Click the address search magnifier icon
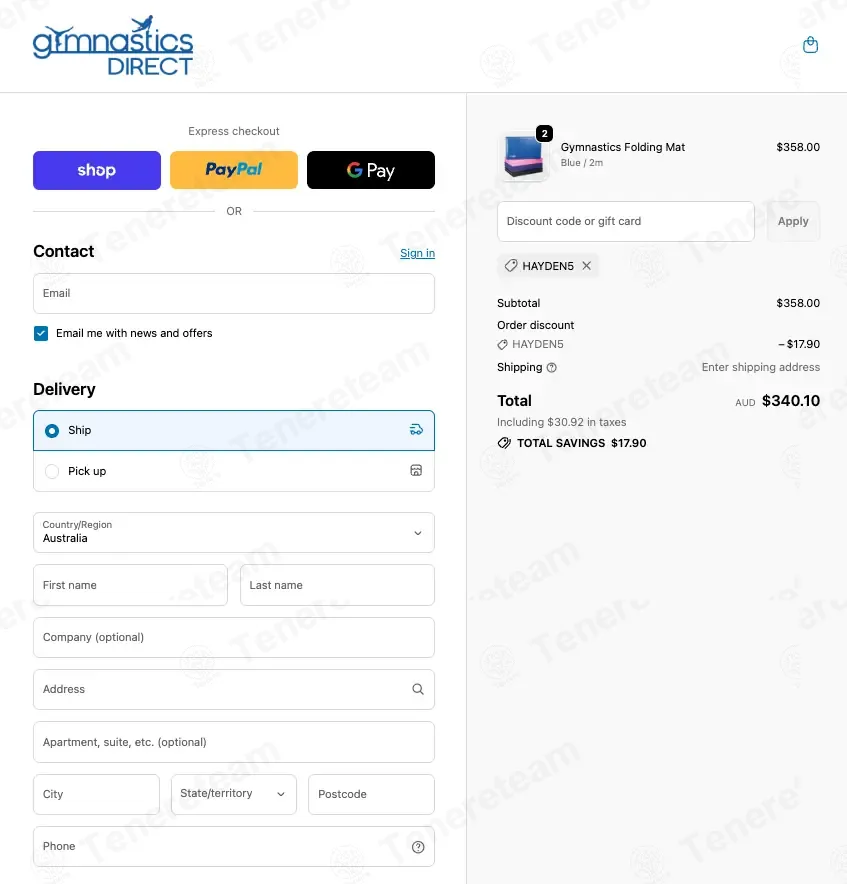The width and height of the screenshot is (847, 884). [x=417, y=689]
